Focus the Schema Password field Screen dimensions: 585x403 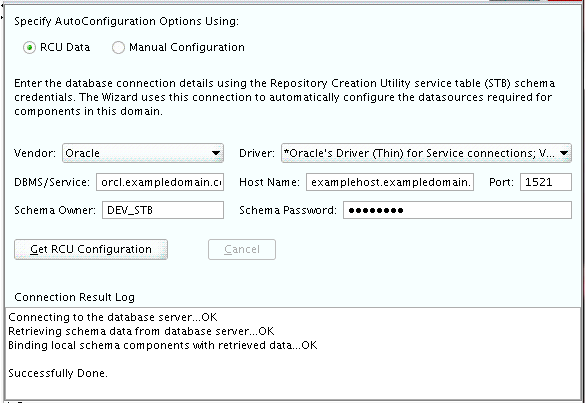(x=457, y=210)
